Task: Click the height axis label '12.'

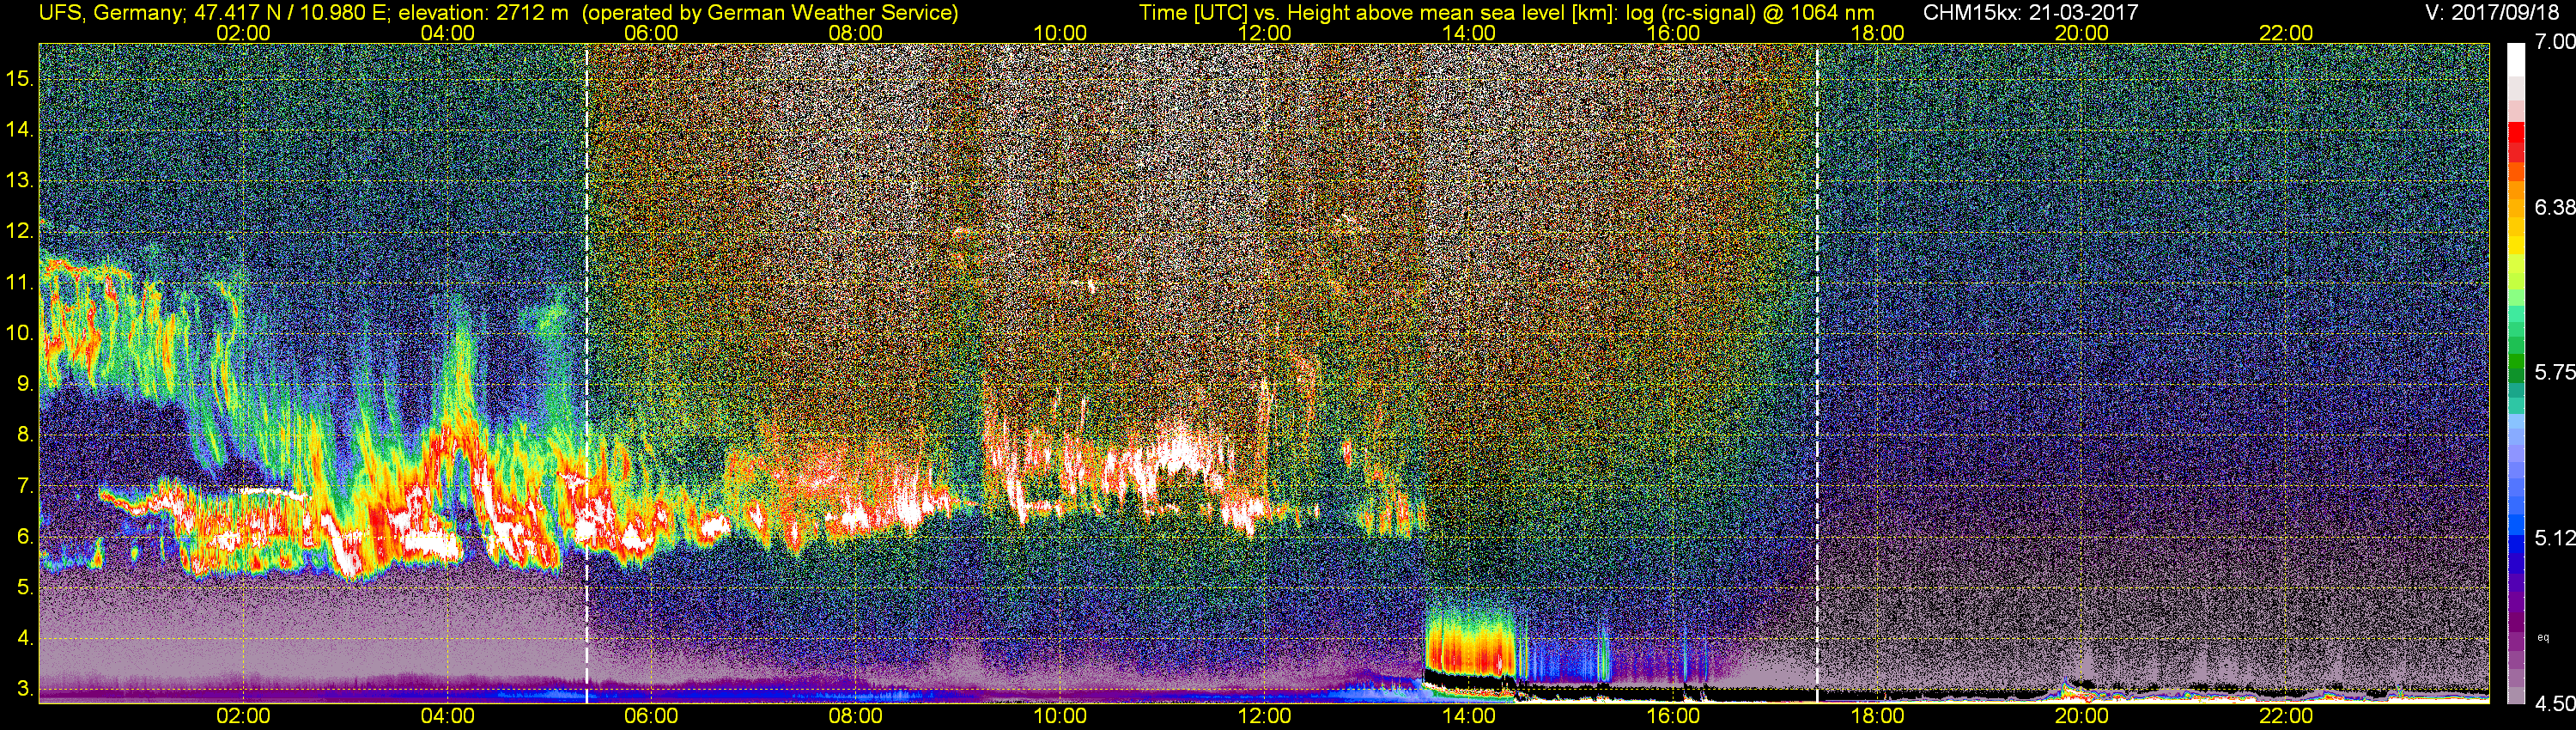Action: pyautogui.click(x=20, y=231)
